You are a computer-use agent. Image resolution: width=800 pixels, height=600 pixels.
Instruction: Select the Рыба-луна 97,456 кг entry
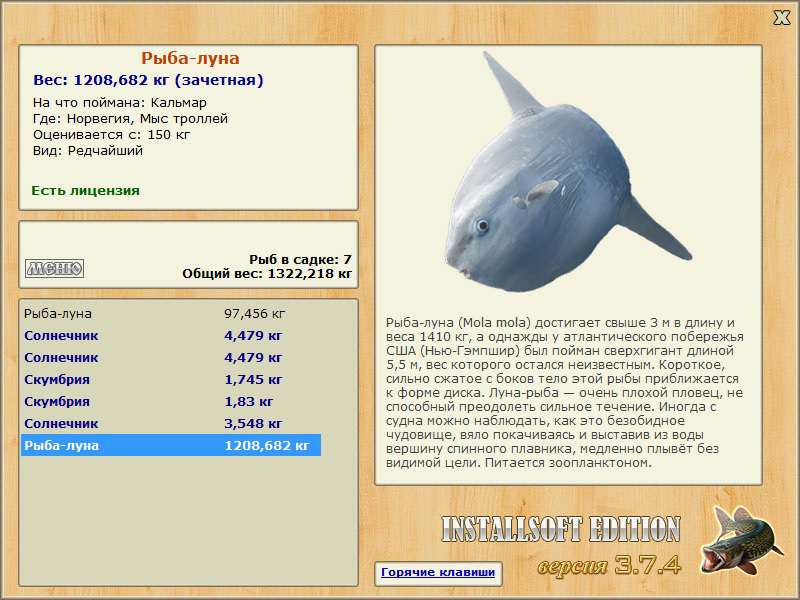click(171, 313)
